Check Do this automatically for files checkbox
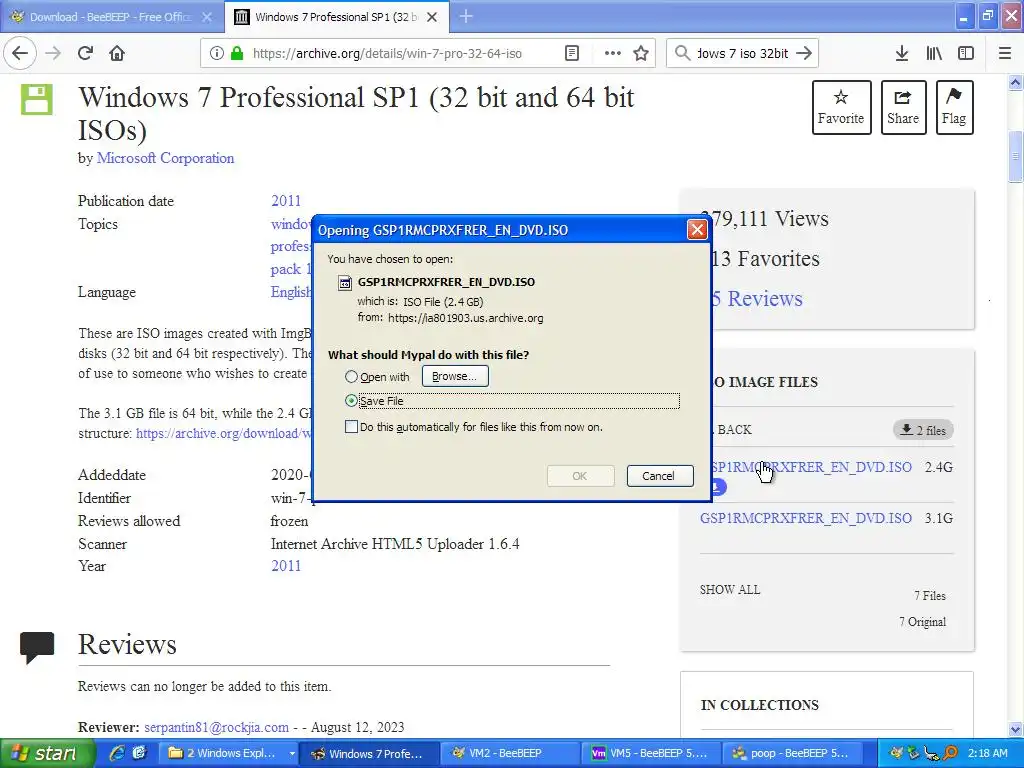Viewport: 1024px width, 768px height. [351, 427]
